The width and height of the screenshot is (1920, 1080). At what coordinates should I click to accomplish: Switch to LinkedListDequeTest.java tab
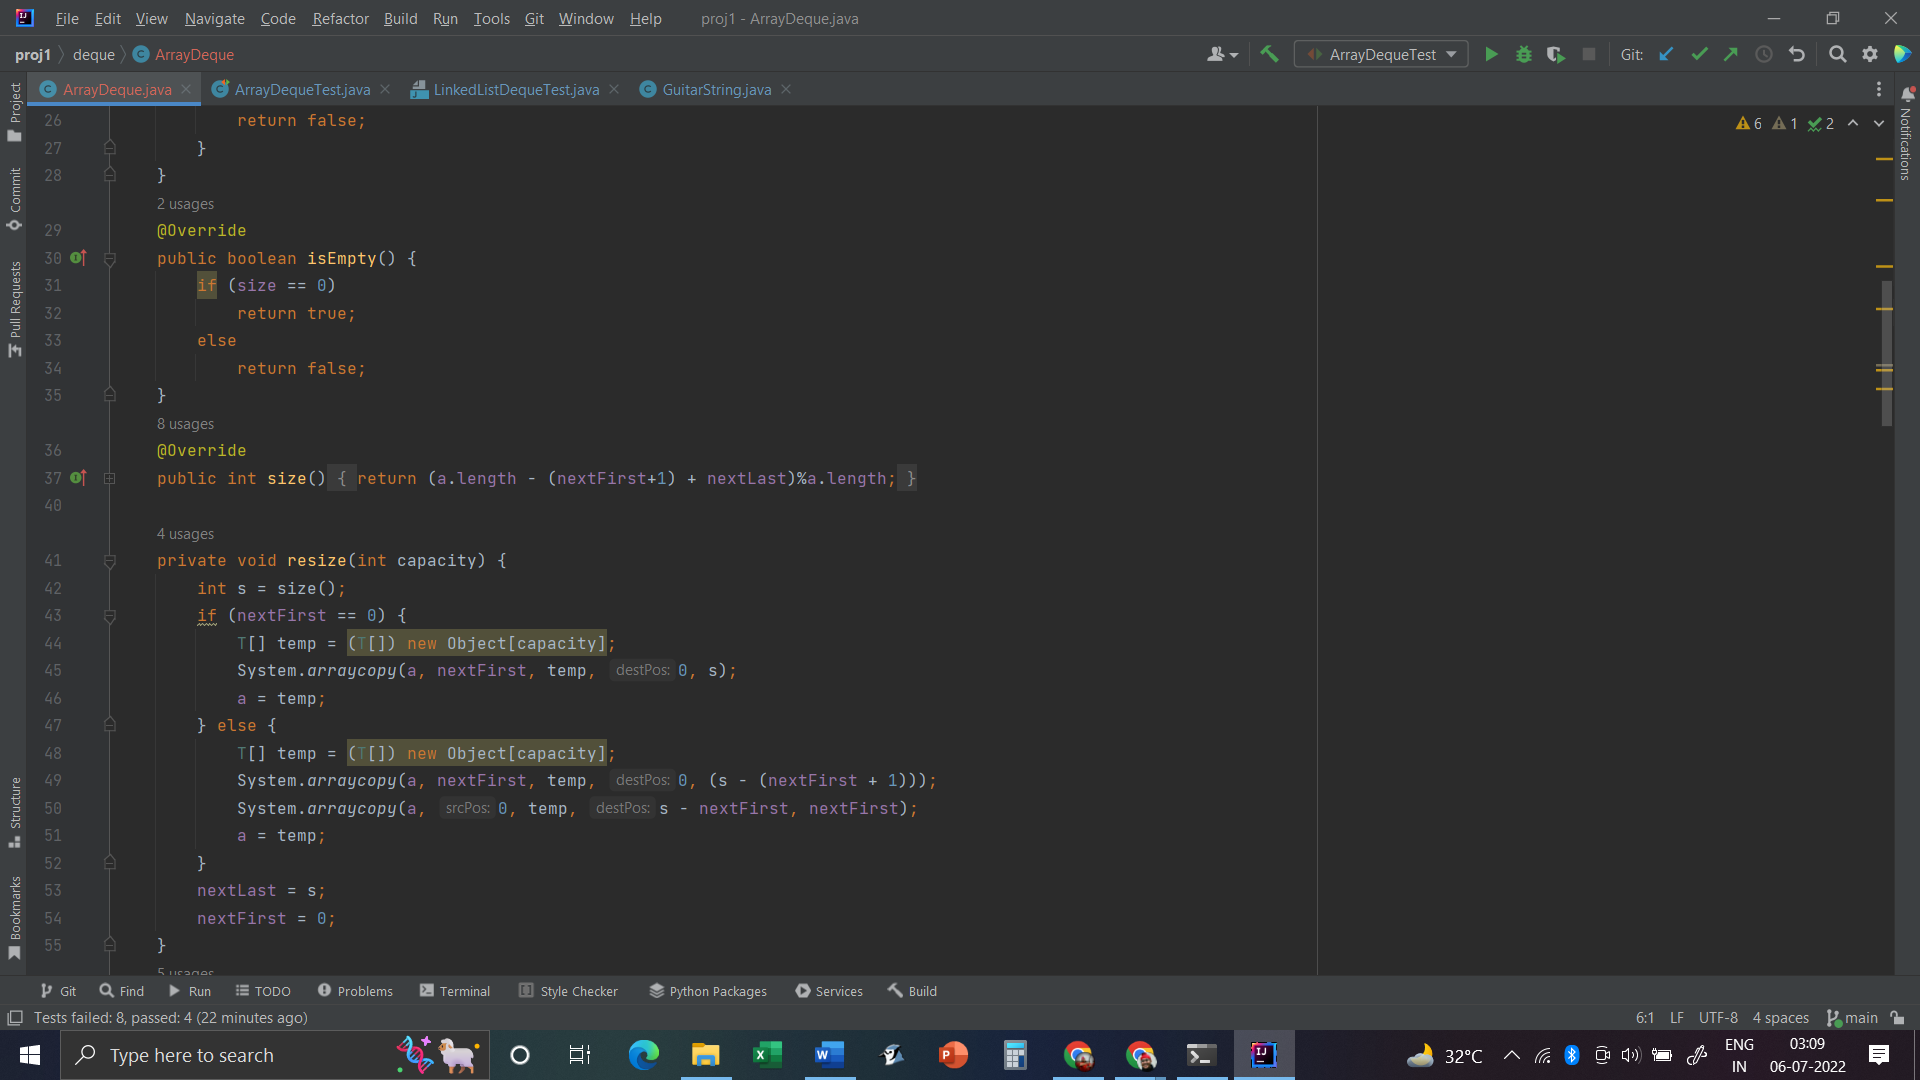515,90
